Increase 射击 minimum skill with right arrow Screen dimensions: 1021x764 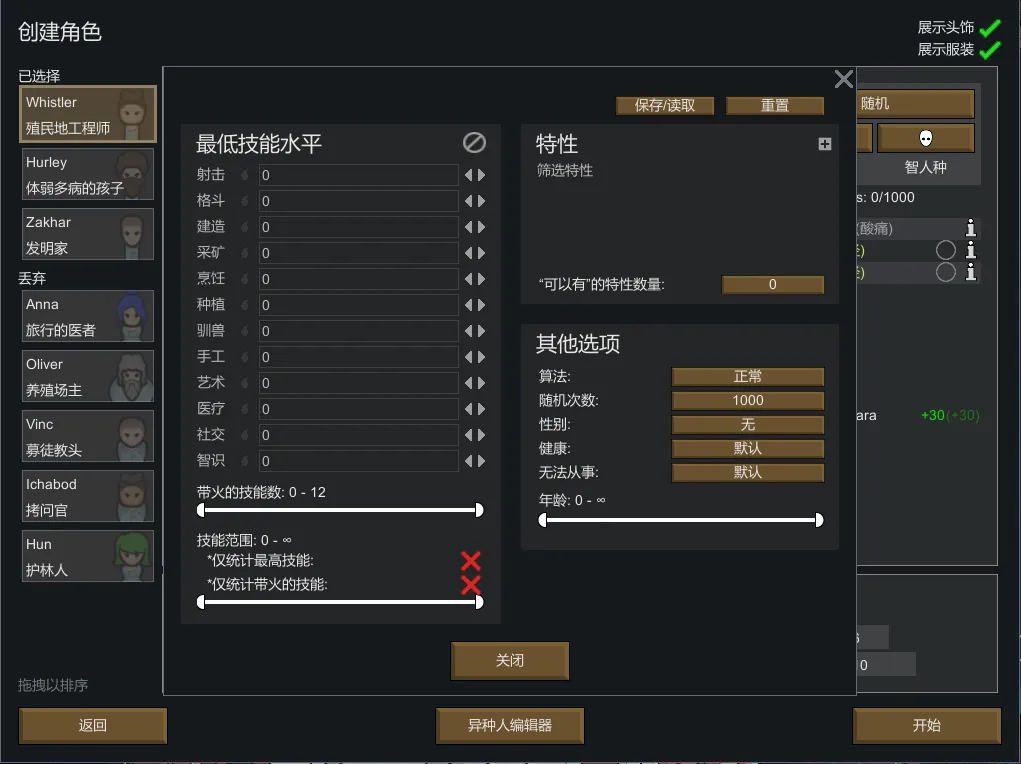(x=482, y=175)
